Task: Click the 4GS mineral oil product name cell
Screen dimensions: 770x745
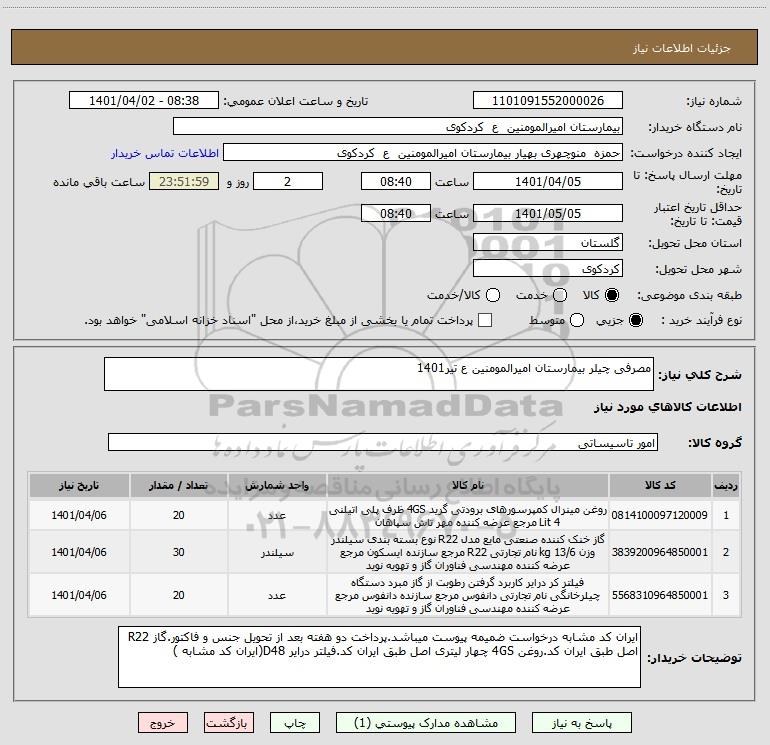Action: click(468, 516)
